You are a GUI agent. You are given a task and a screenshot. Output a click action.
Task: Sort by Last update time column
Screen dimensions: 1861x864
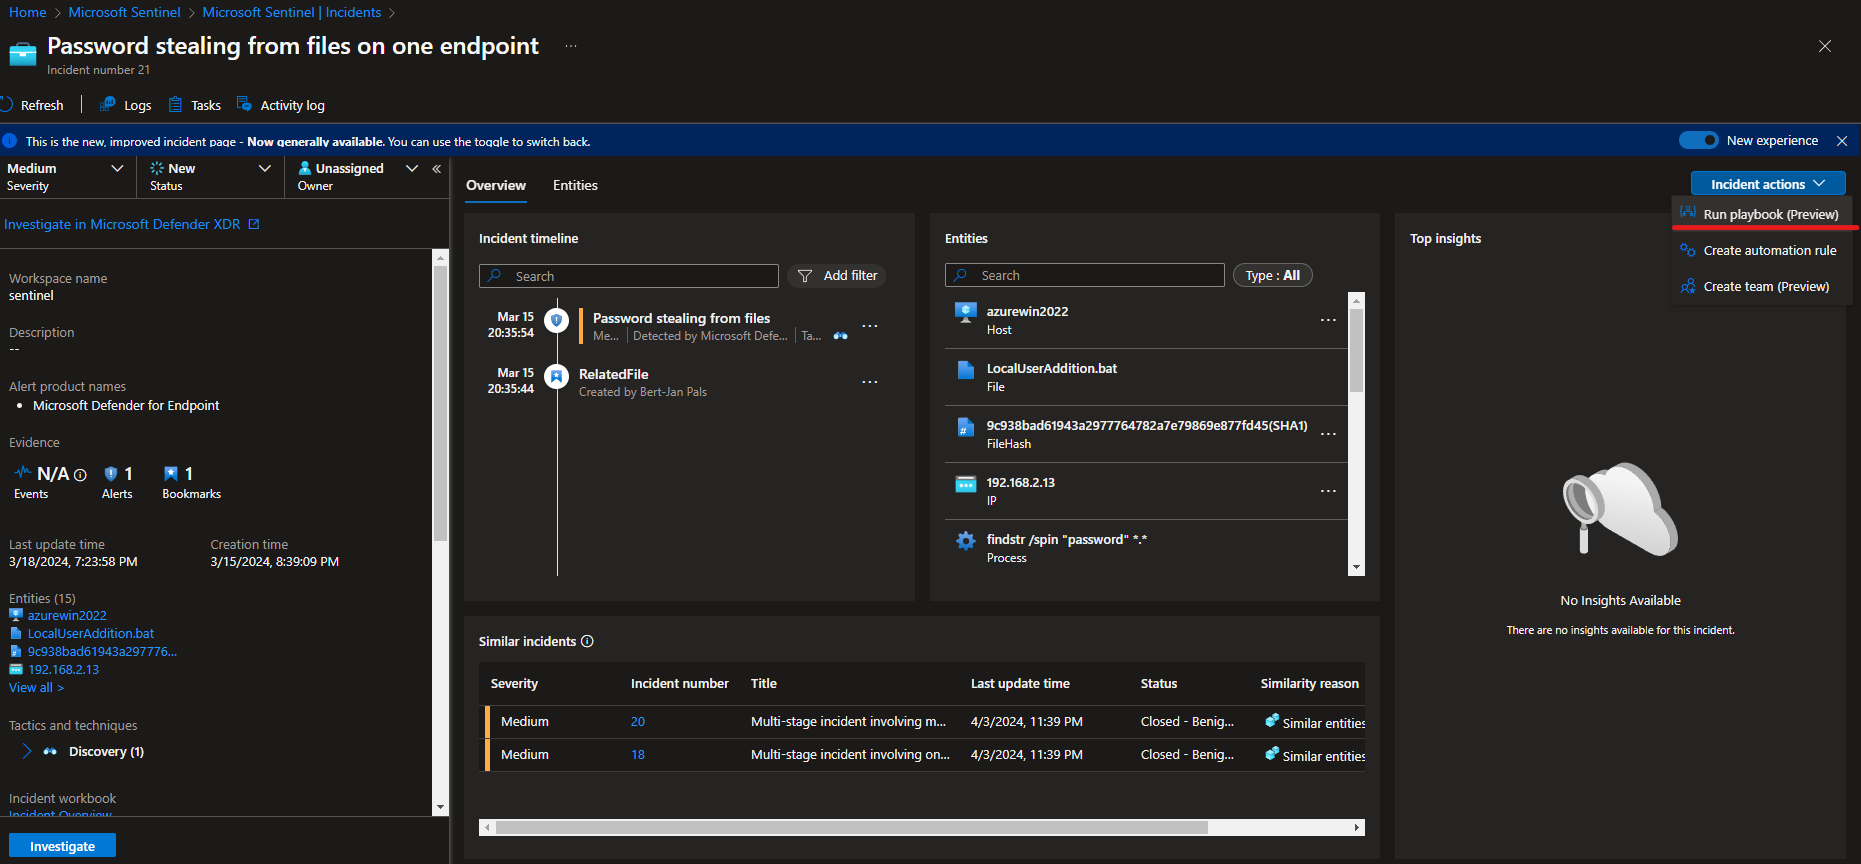tap(1020, 684)
